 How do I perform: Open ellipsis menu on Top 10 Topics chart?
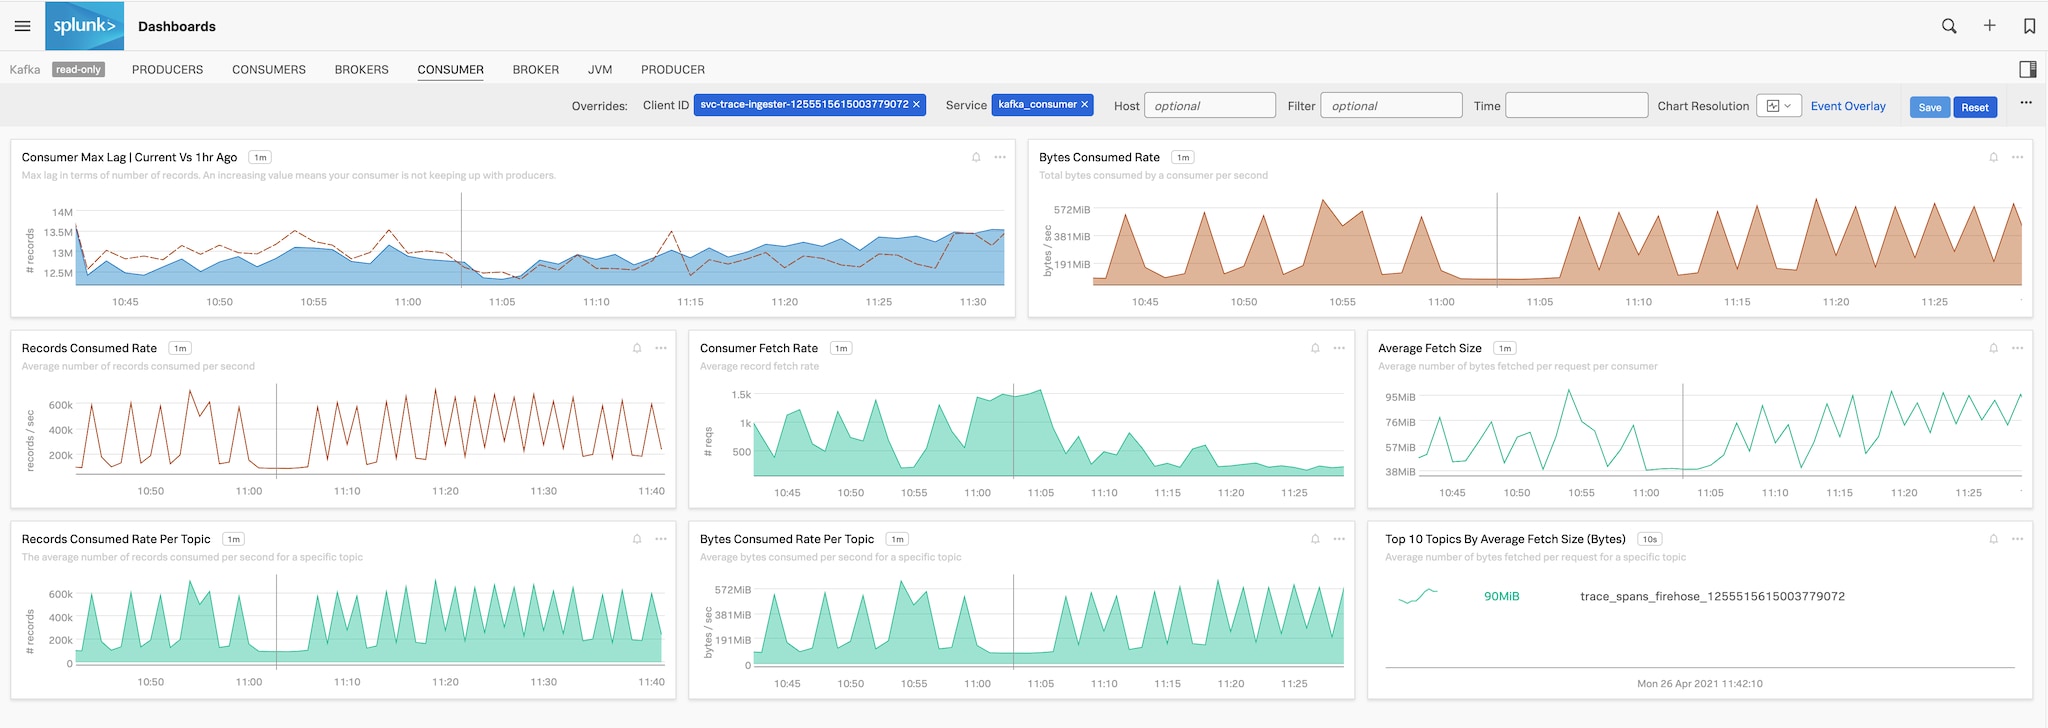pyautogui.click(x=2017, y=539)
